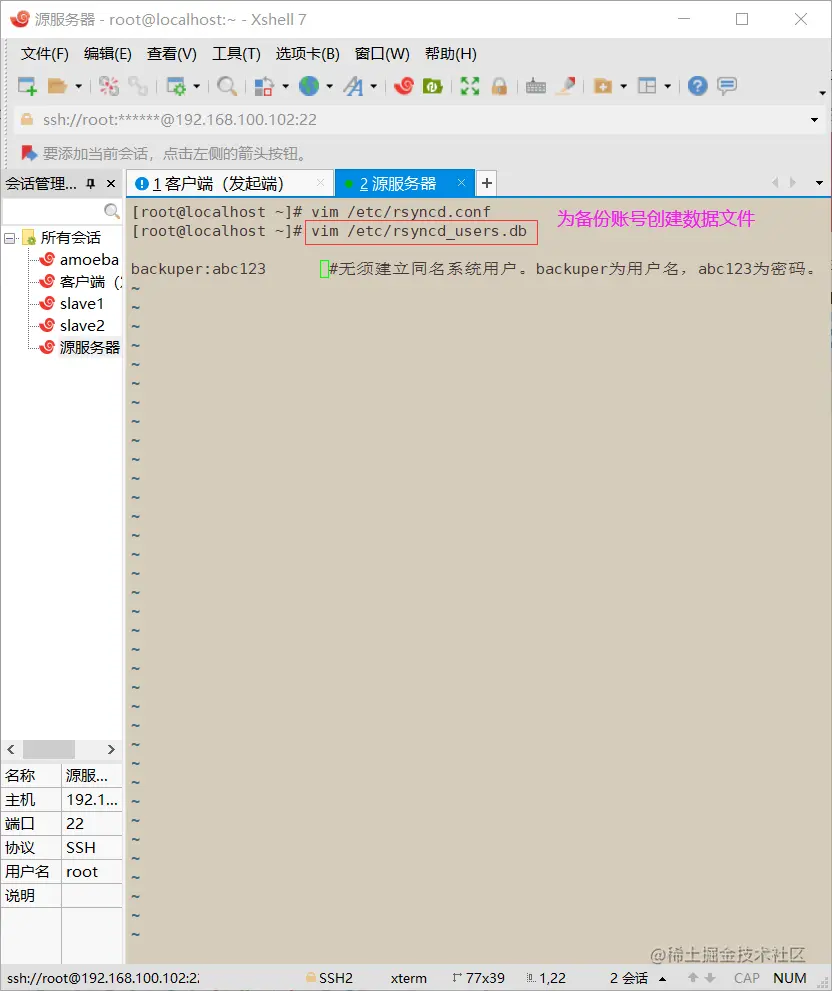
Task: Open the 选项卡(B) menu
Action: (x=307, y=54)
